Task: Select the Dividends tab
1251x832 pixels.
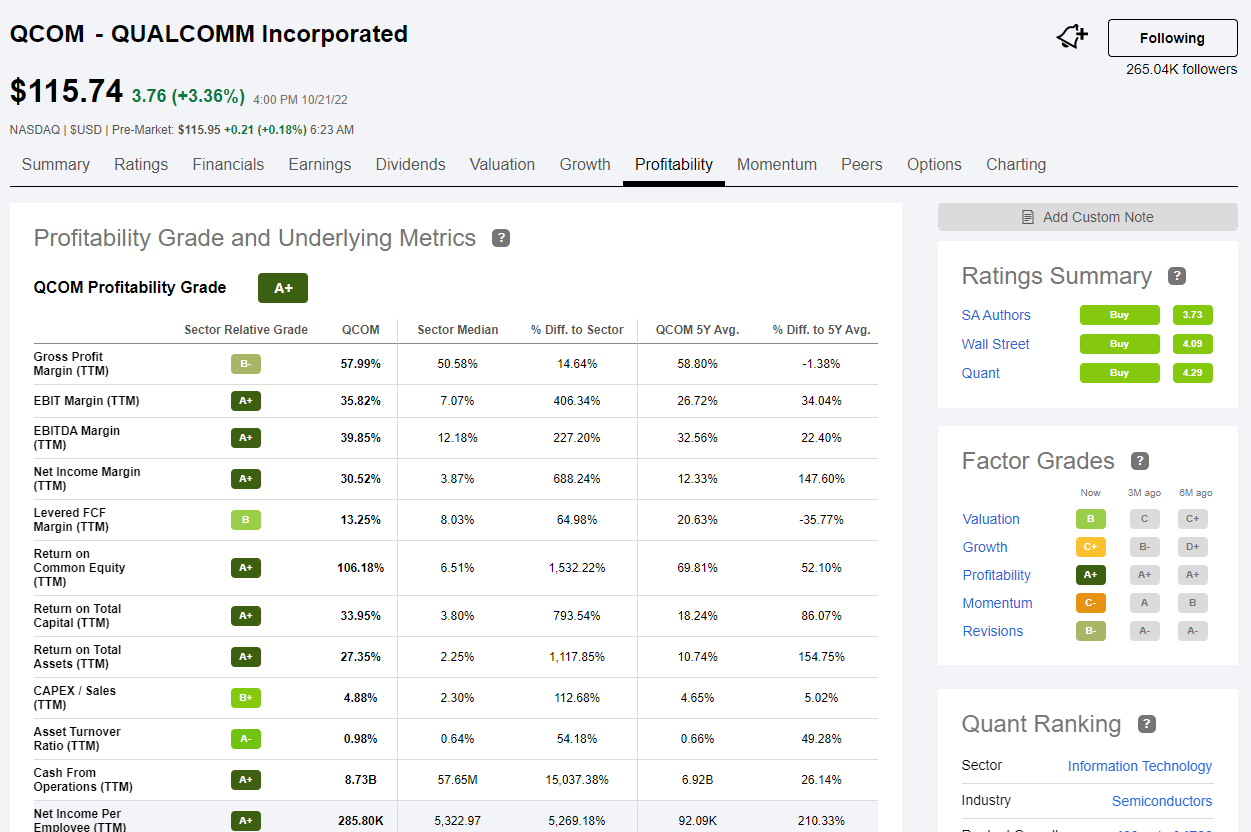Action: pyautogui.click(x=411, y=165)
